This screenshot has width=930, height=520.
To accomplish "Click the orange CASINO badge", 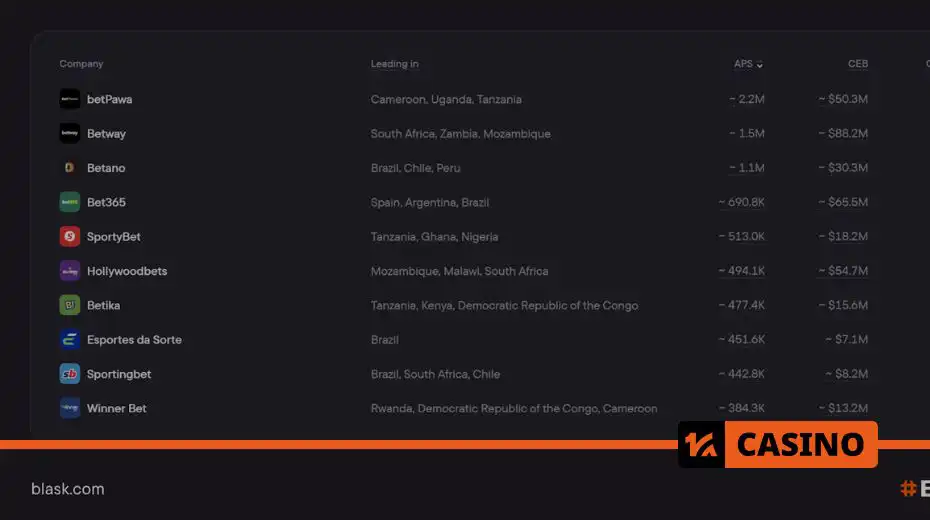I will click(x=778, y=444).
